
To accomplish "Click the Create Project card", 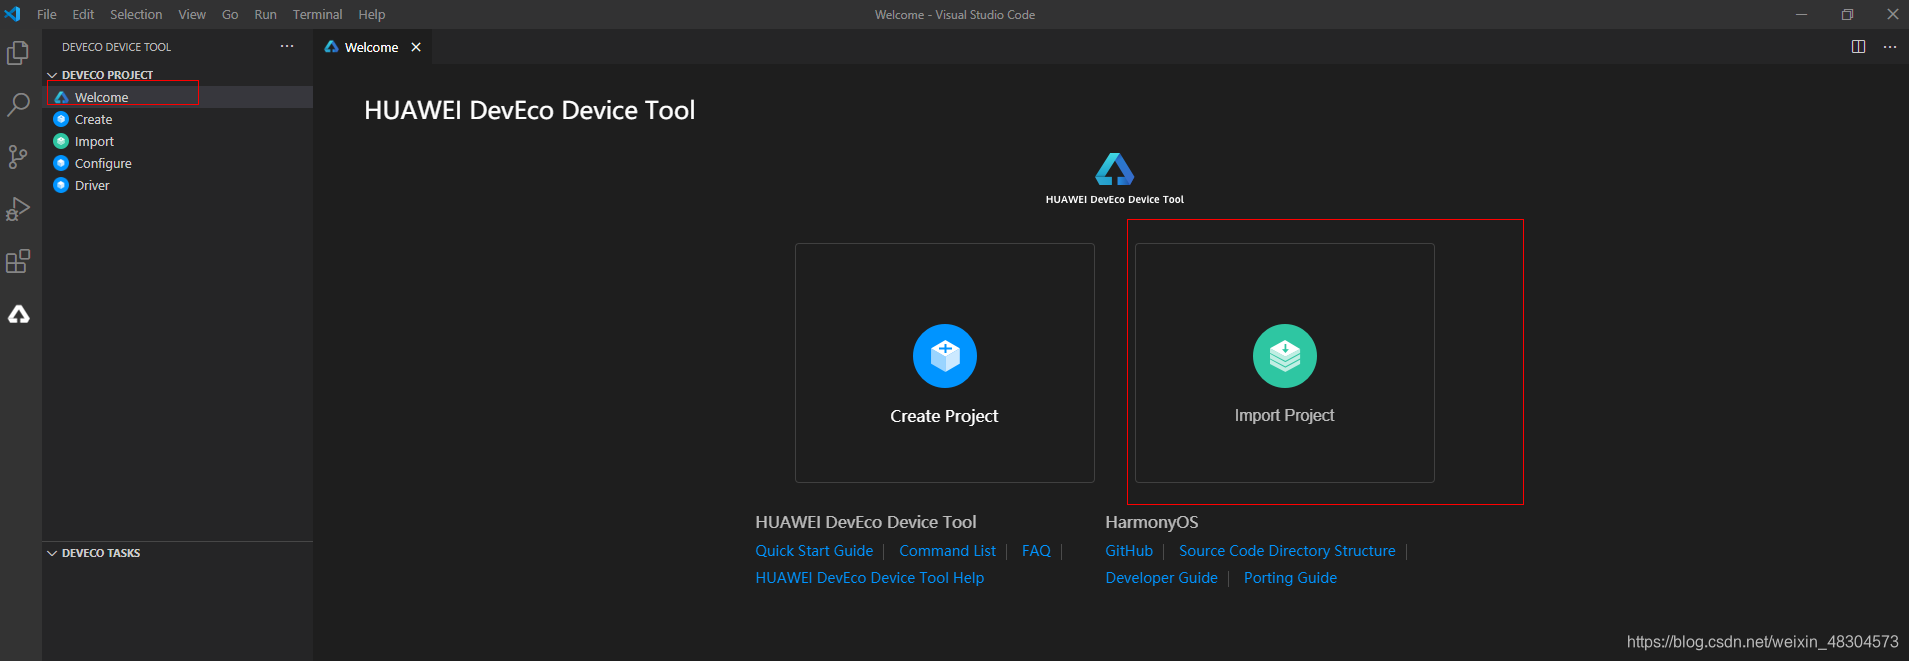I will point(944,363).
